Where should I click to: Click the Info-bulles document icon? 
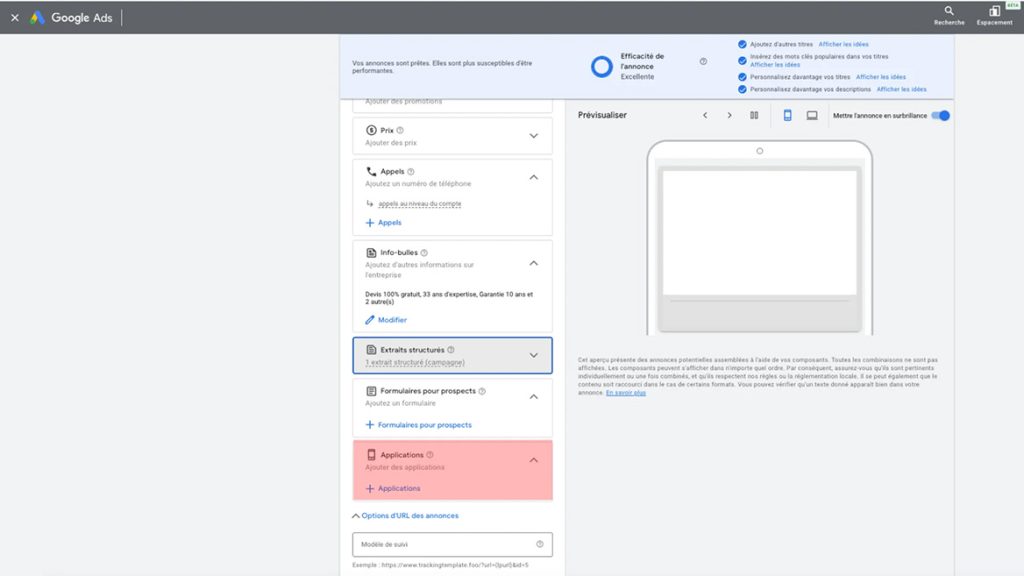[x=371, y=253]
